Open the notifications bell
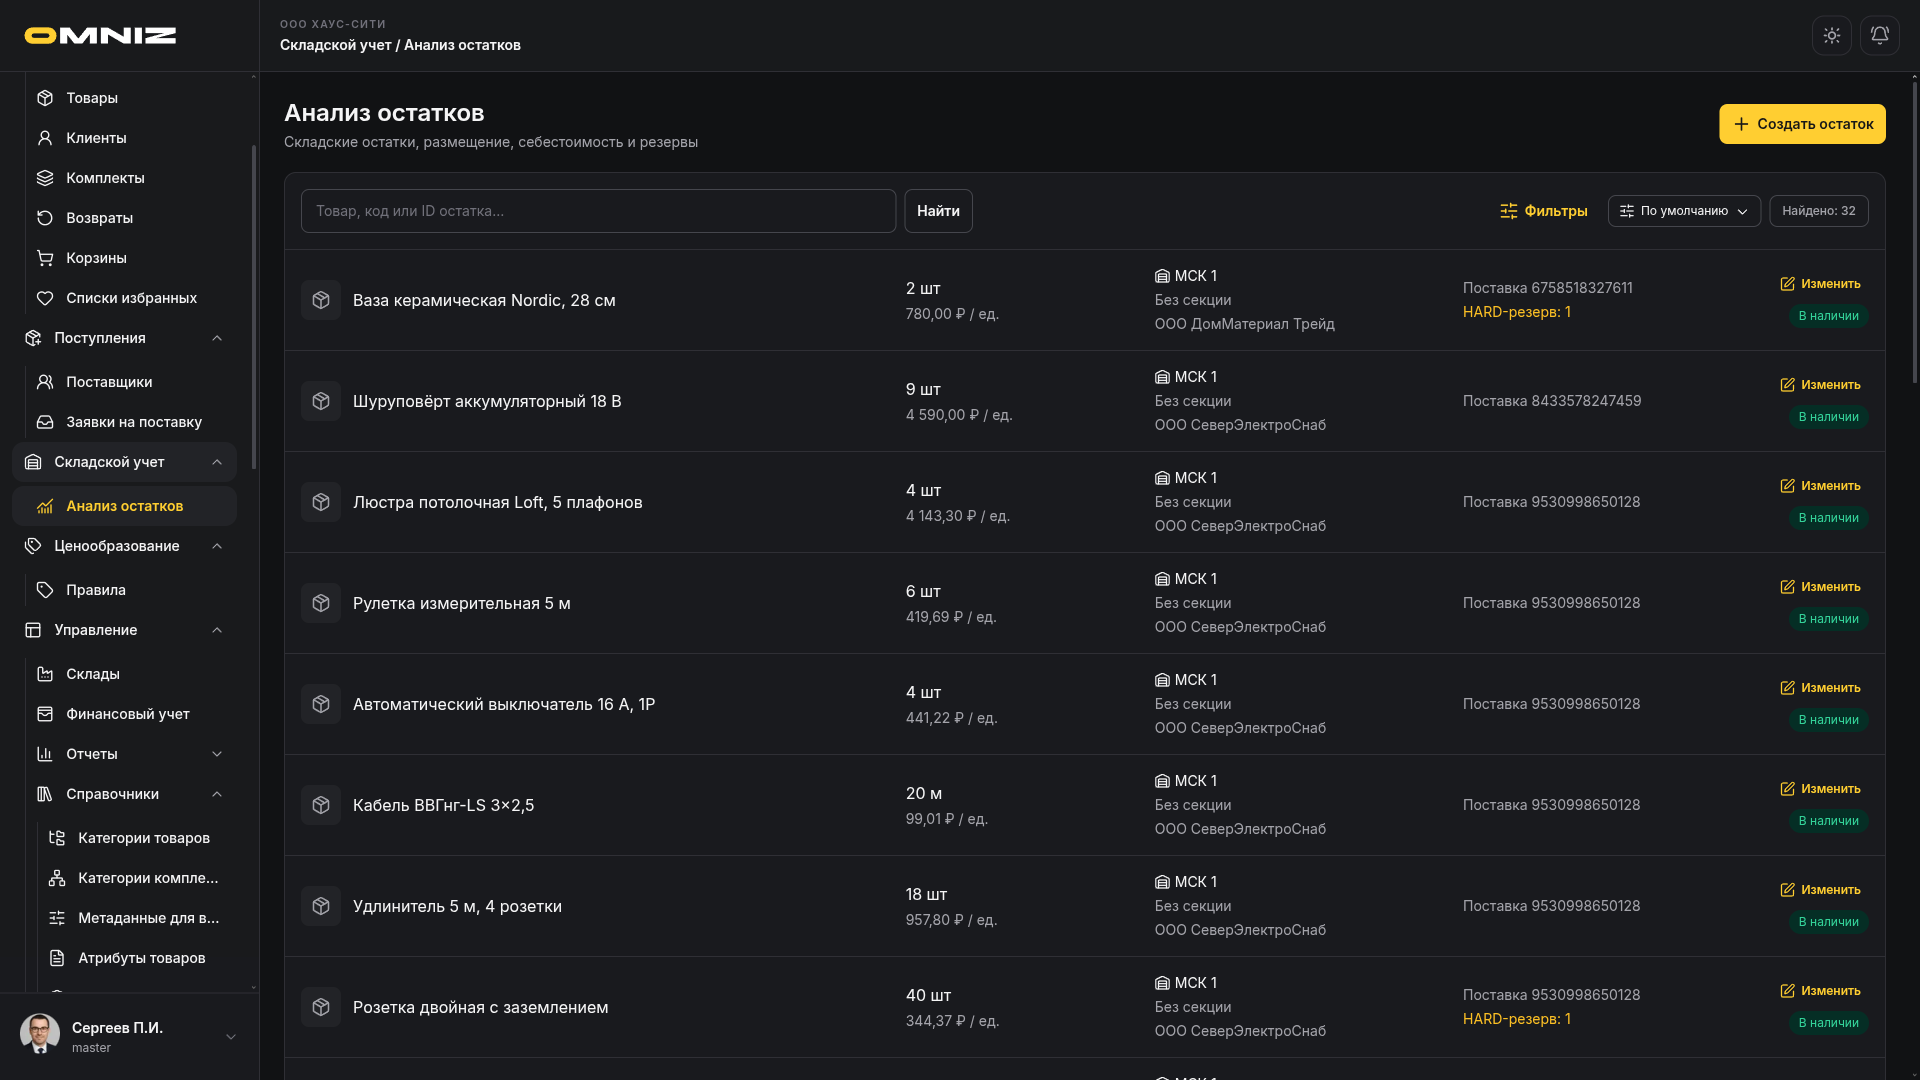1920x1080 pixels. click(1879, 35)
